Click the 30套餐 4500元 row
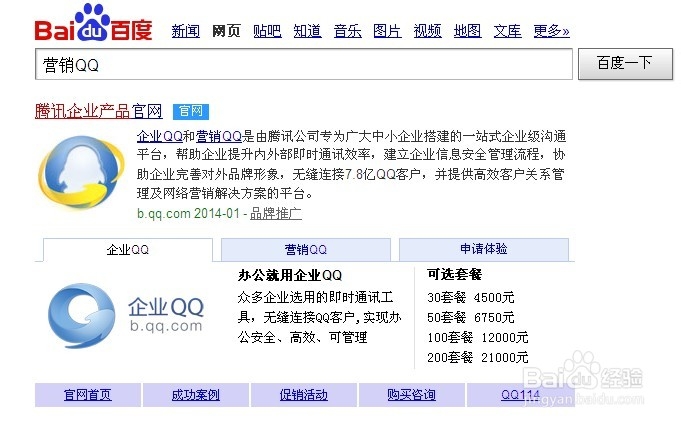 coord(470,298)
